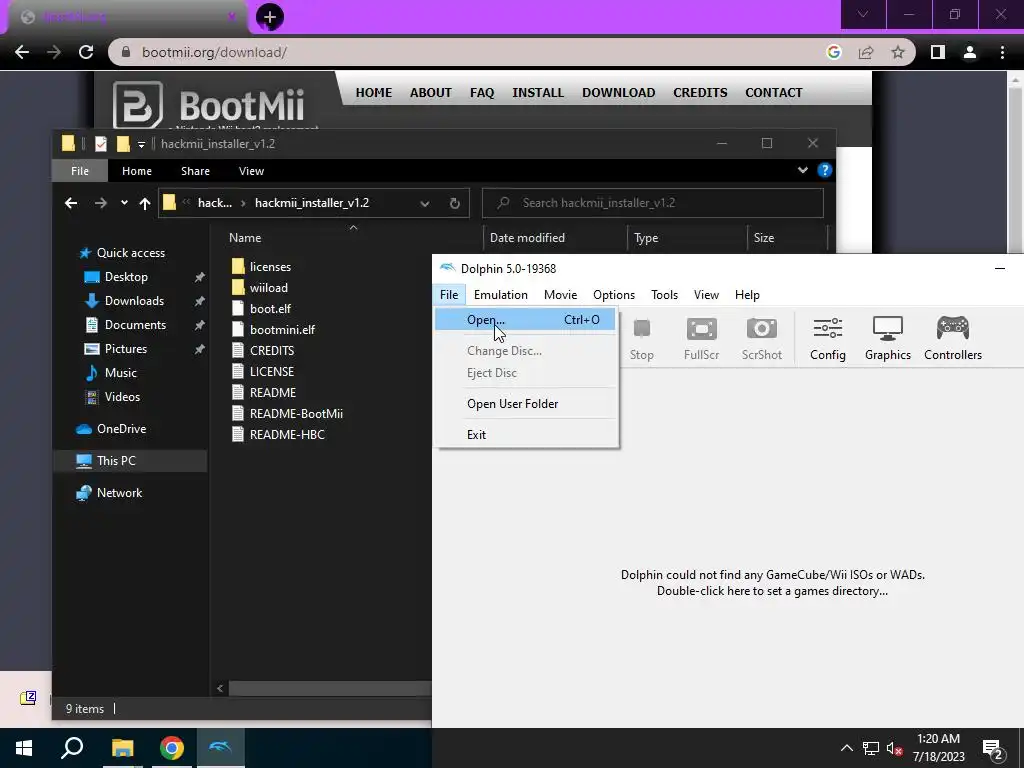
Task: Open the address bar history dropdown
Action: click(424, 203)
